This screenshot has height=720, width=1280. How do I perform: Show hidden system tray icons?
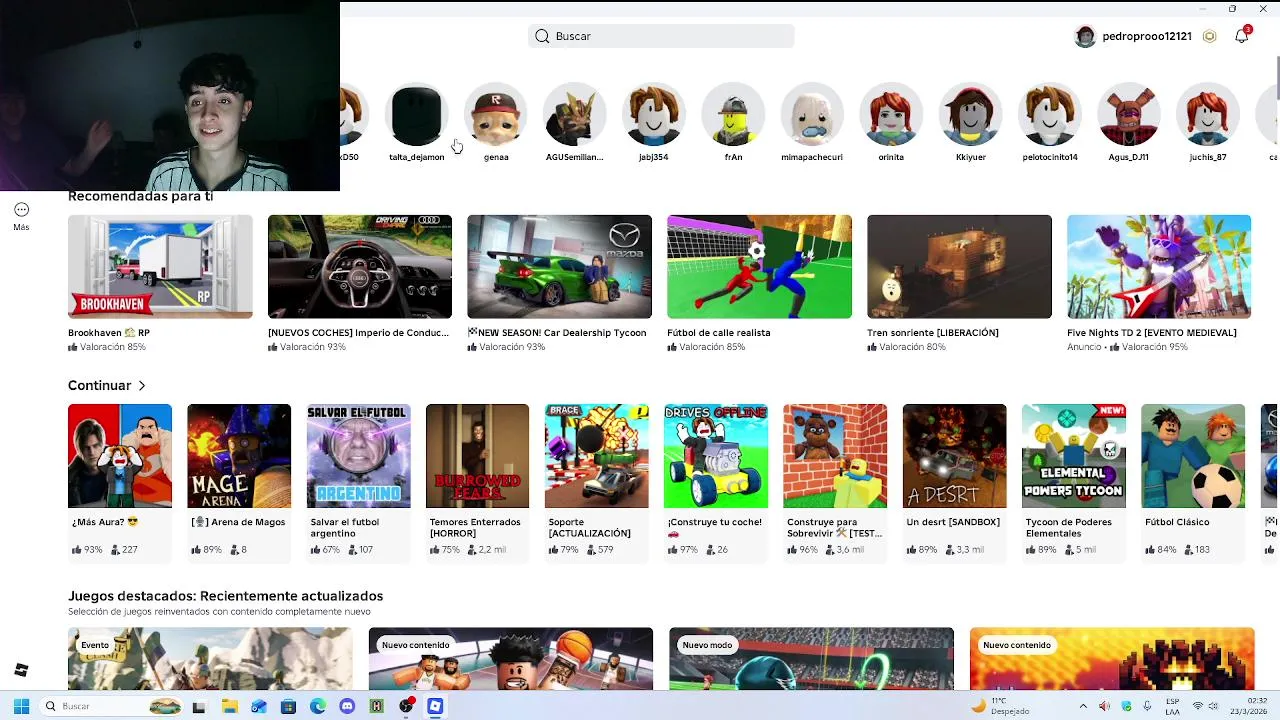click(x=1083, y=706)
